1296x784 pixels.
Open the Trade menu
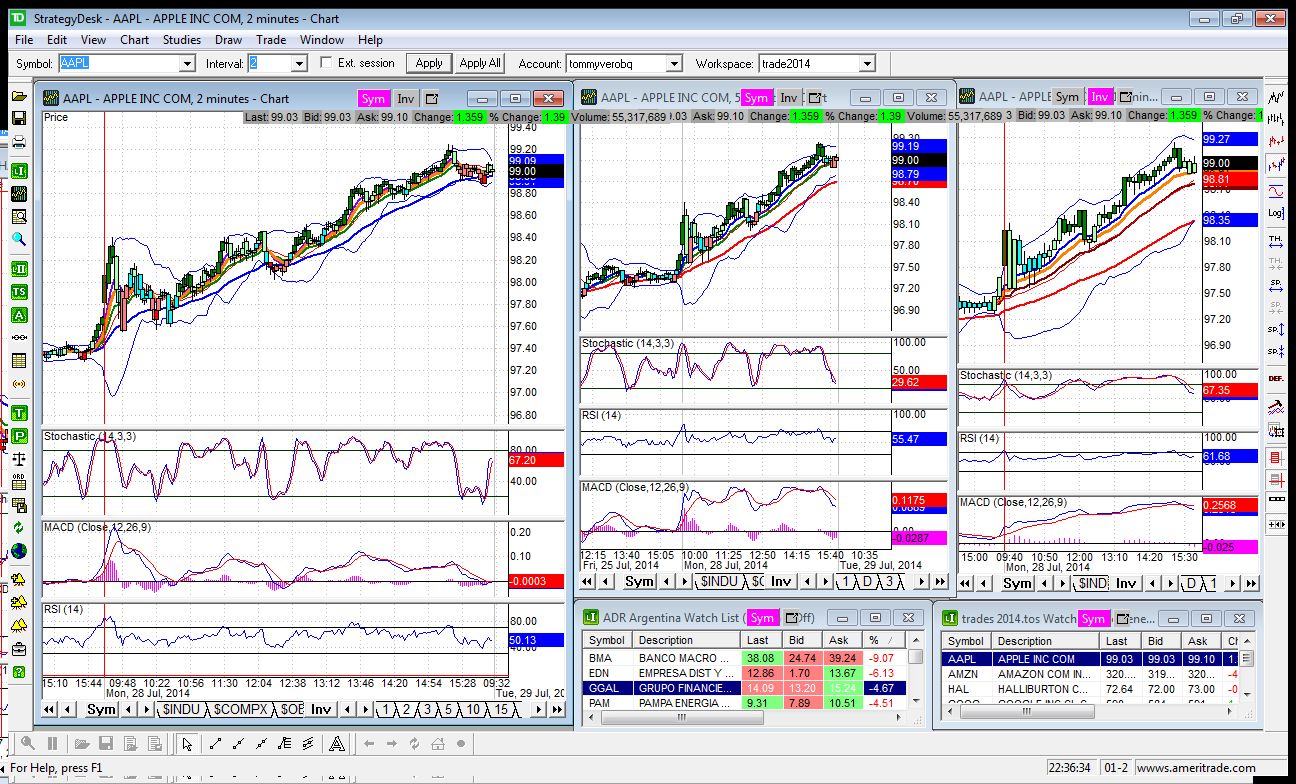point(270,40)
